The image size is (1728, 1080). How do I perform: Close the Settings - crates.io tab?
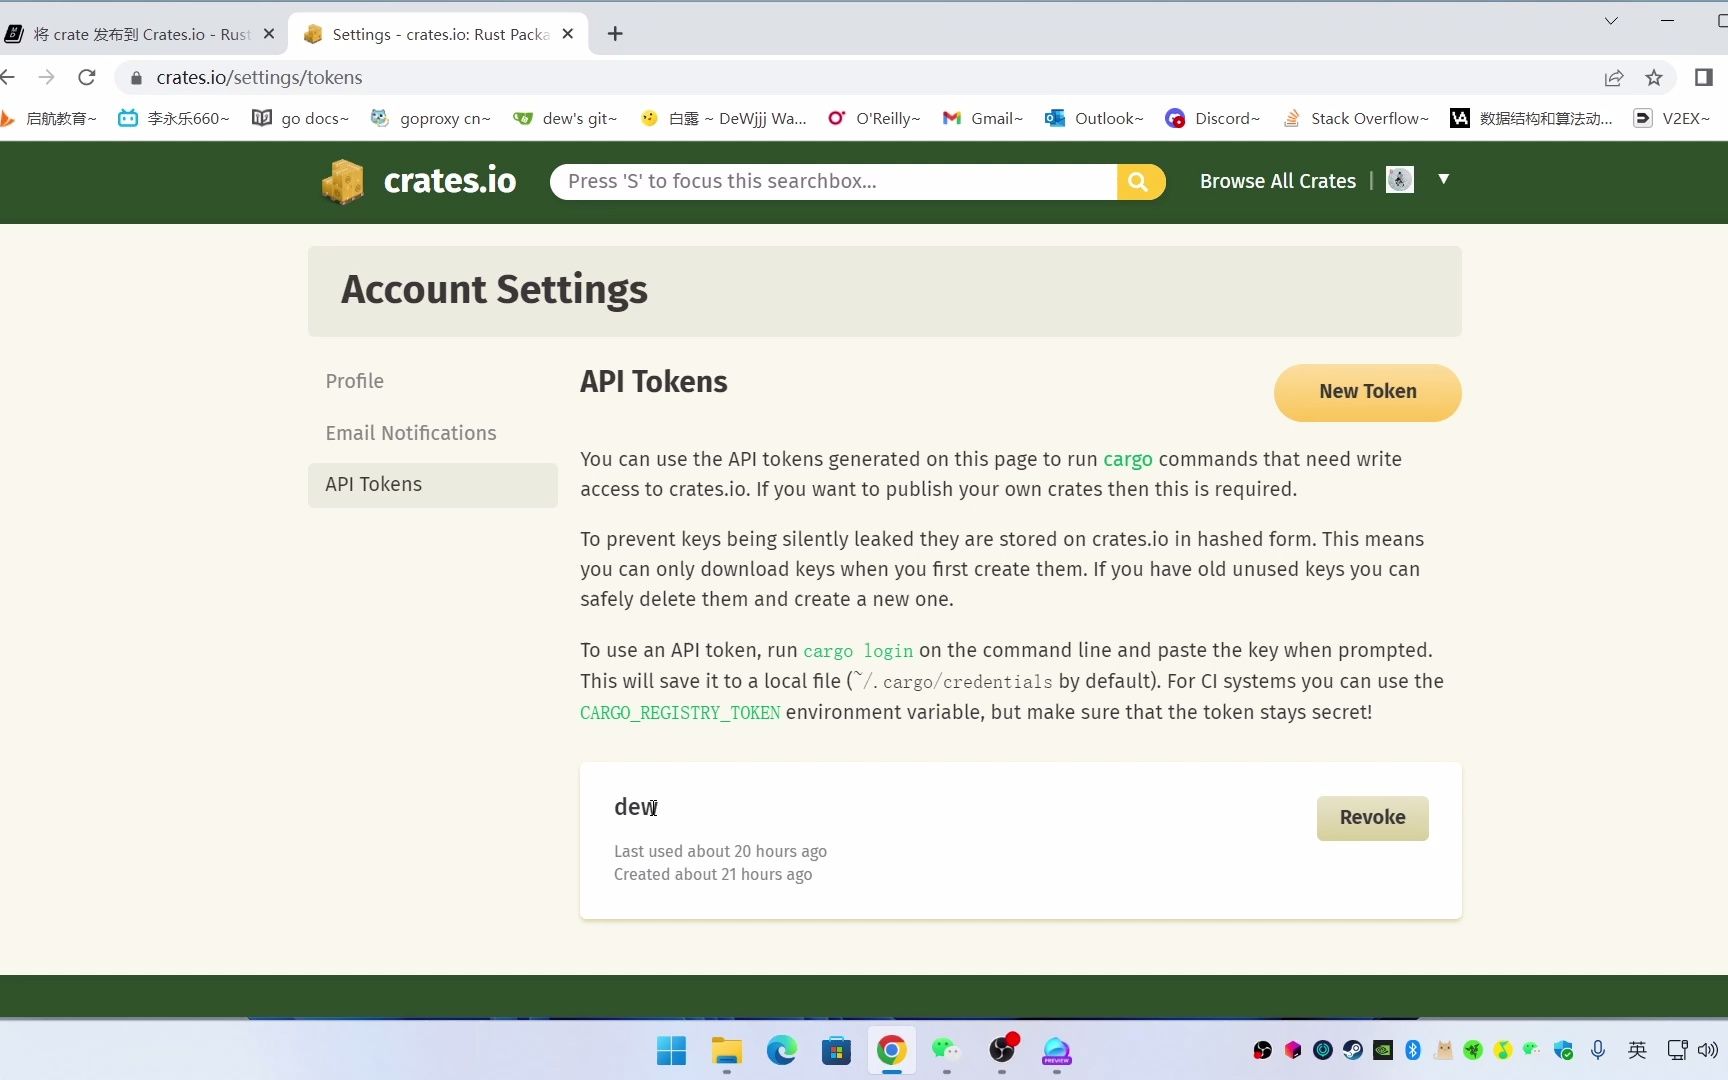[x=568, y=34]
